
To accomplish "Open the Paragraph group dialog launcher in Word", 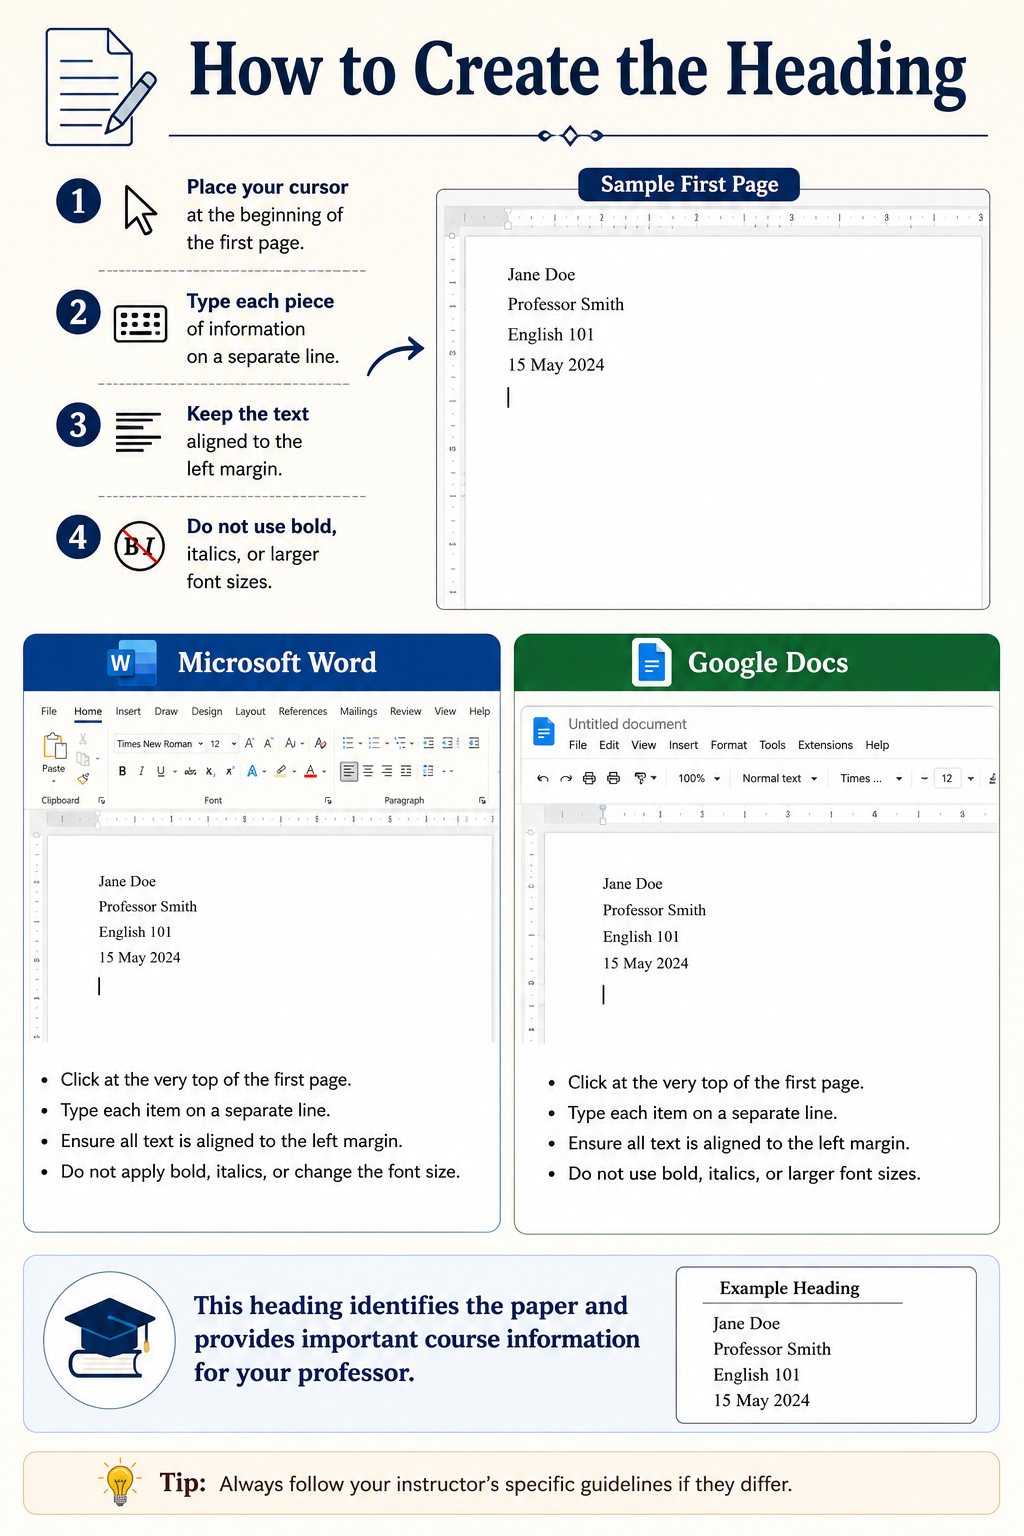I will click(483, 801).
